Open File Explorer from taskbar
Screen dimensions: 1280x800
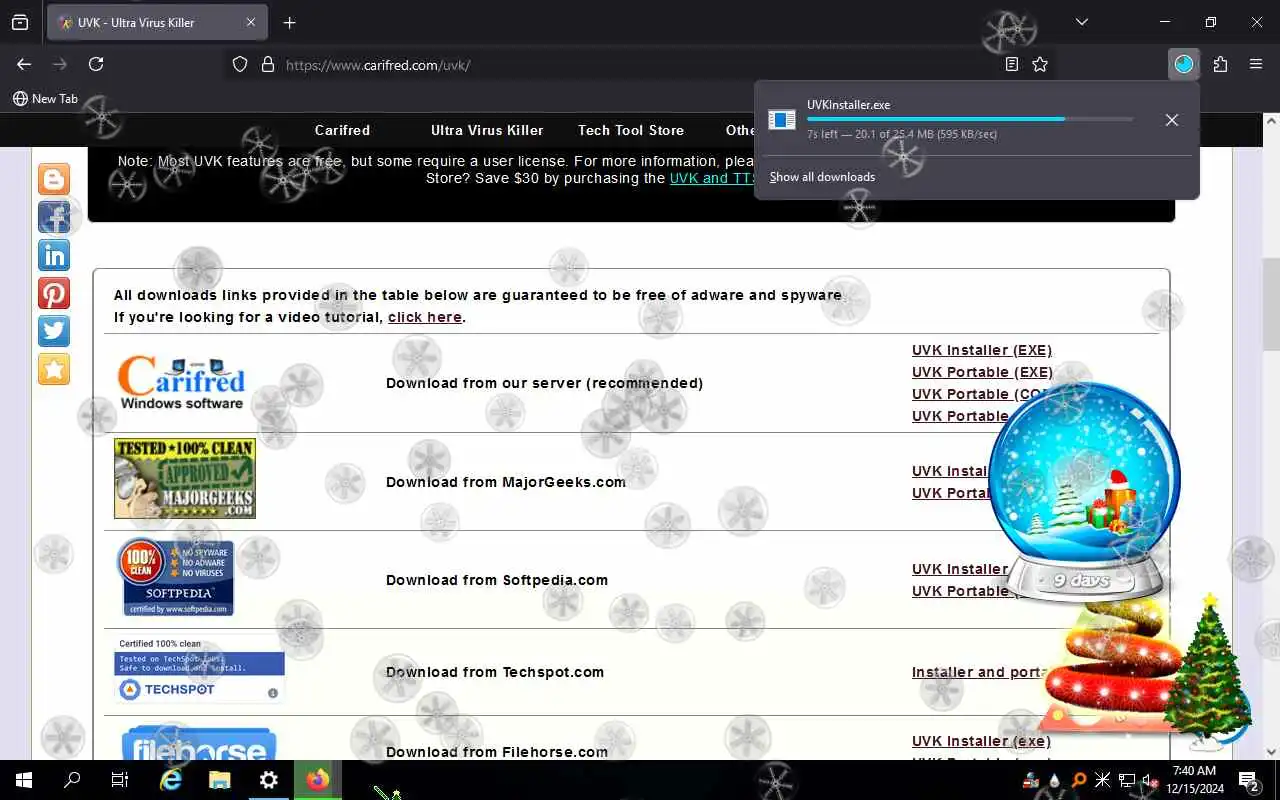[x=220, y=780]
